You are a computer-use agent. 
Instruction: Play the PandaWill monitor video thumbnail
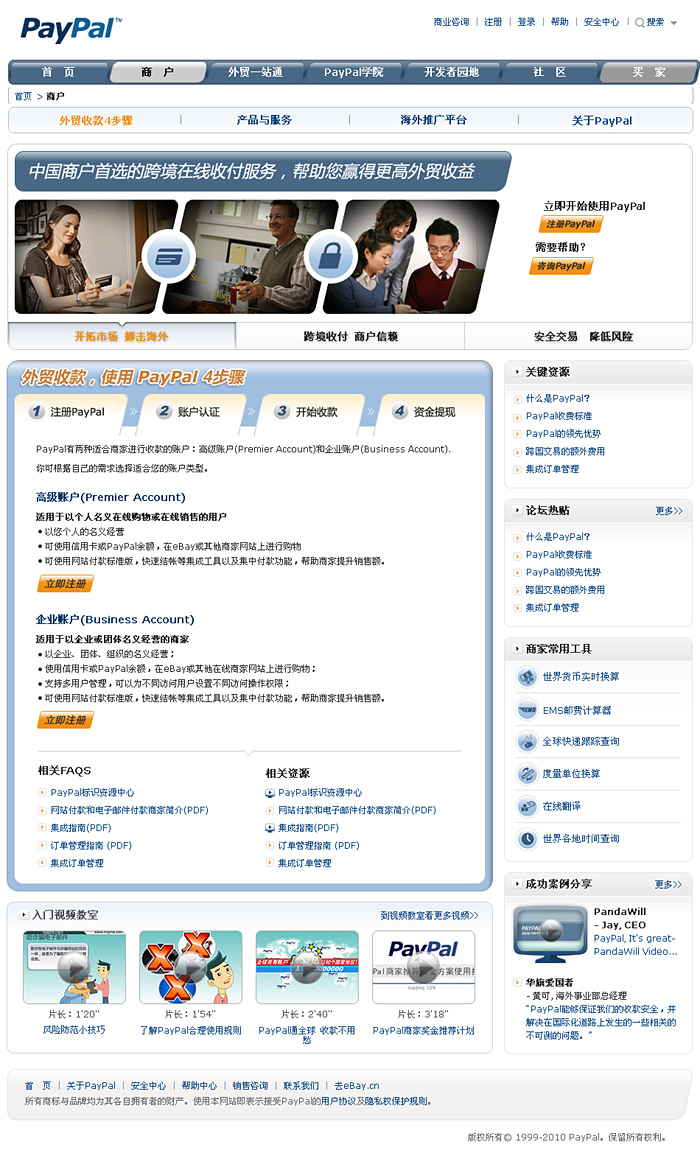coord(549,934)
